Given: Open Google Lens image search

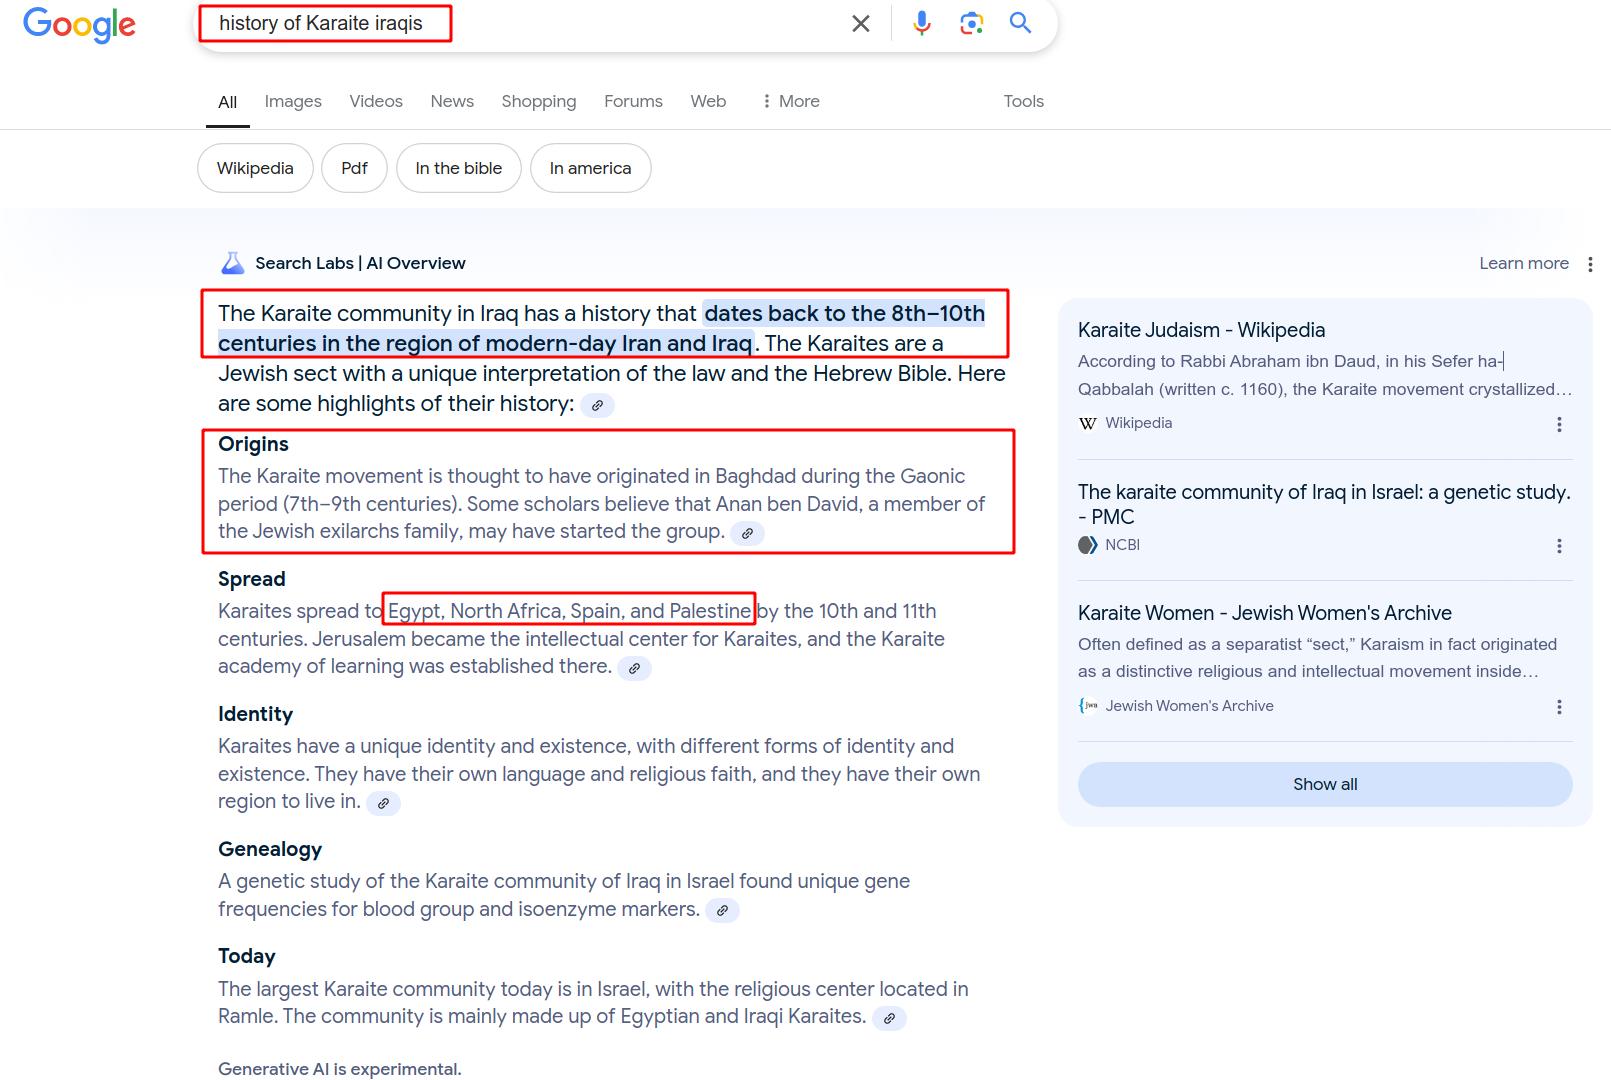Looking at the screenshot, I should pos(971,23).
